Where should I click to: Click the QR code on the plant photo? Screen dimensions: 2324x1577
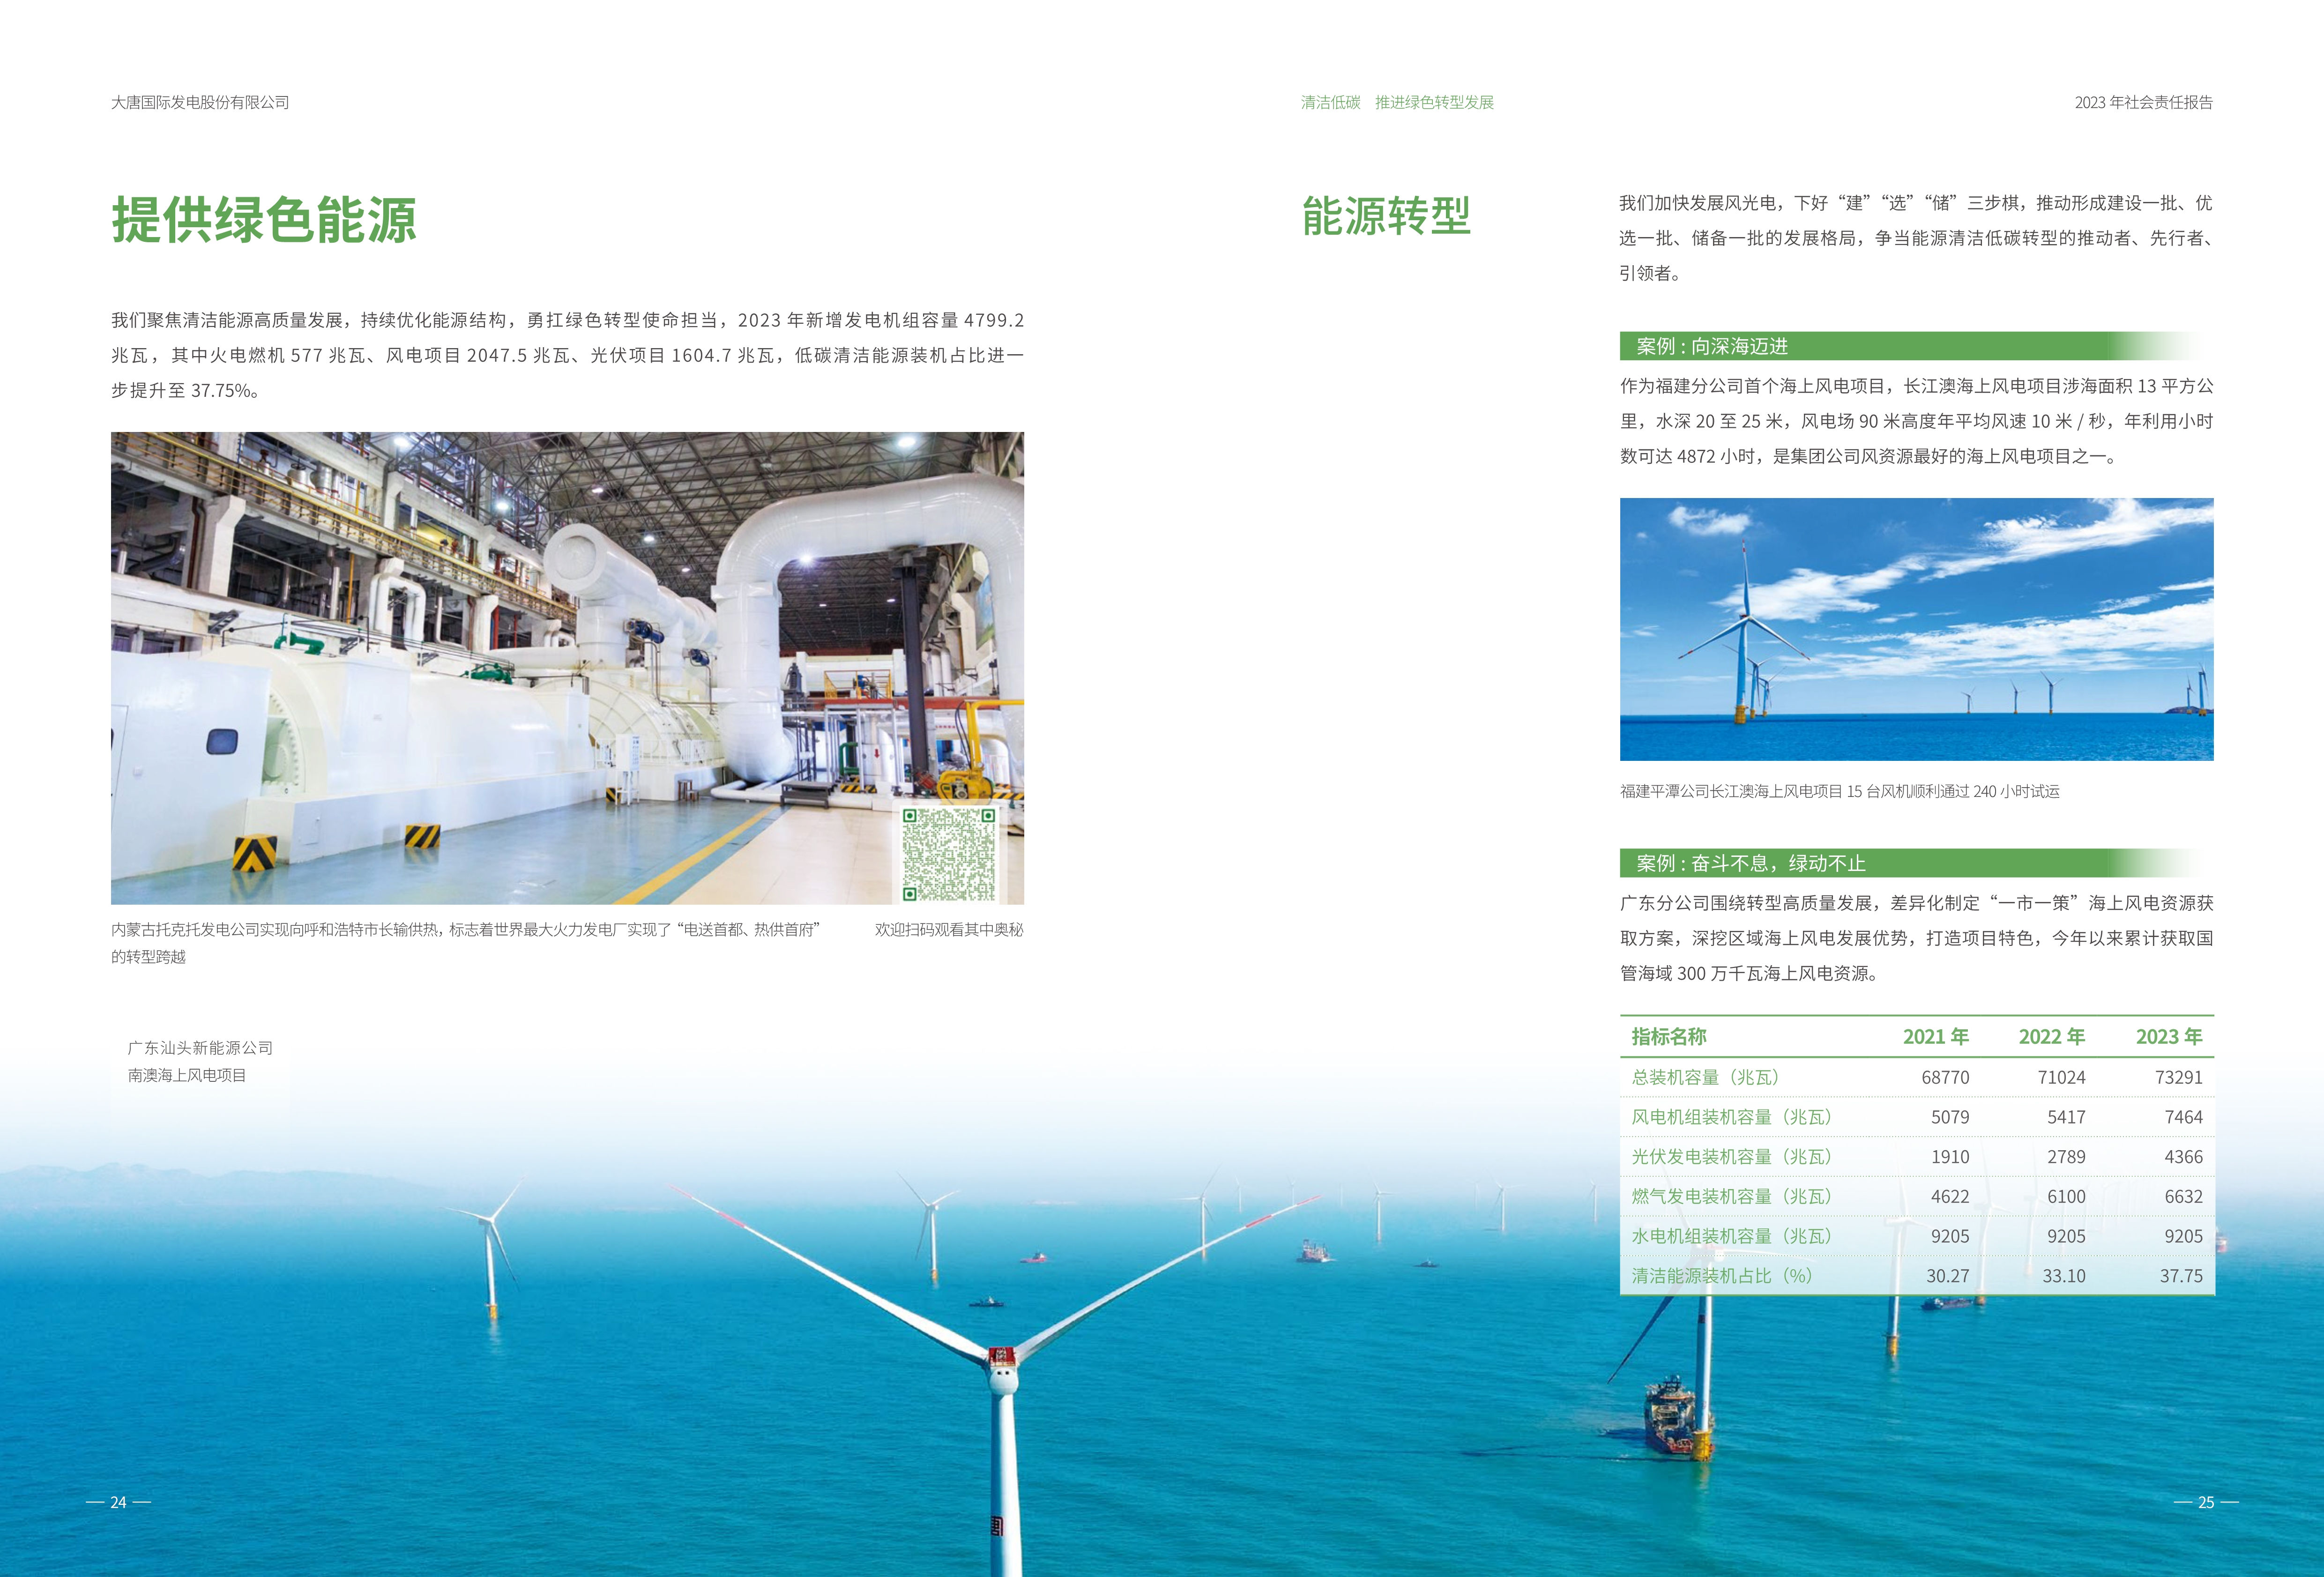(949, 854)
